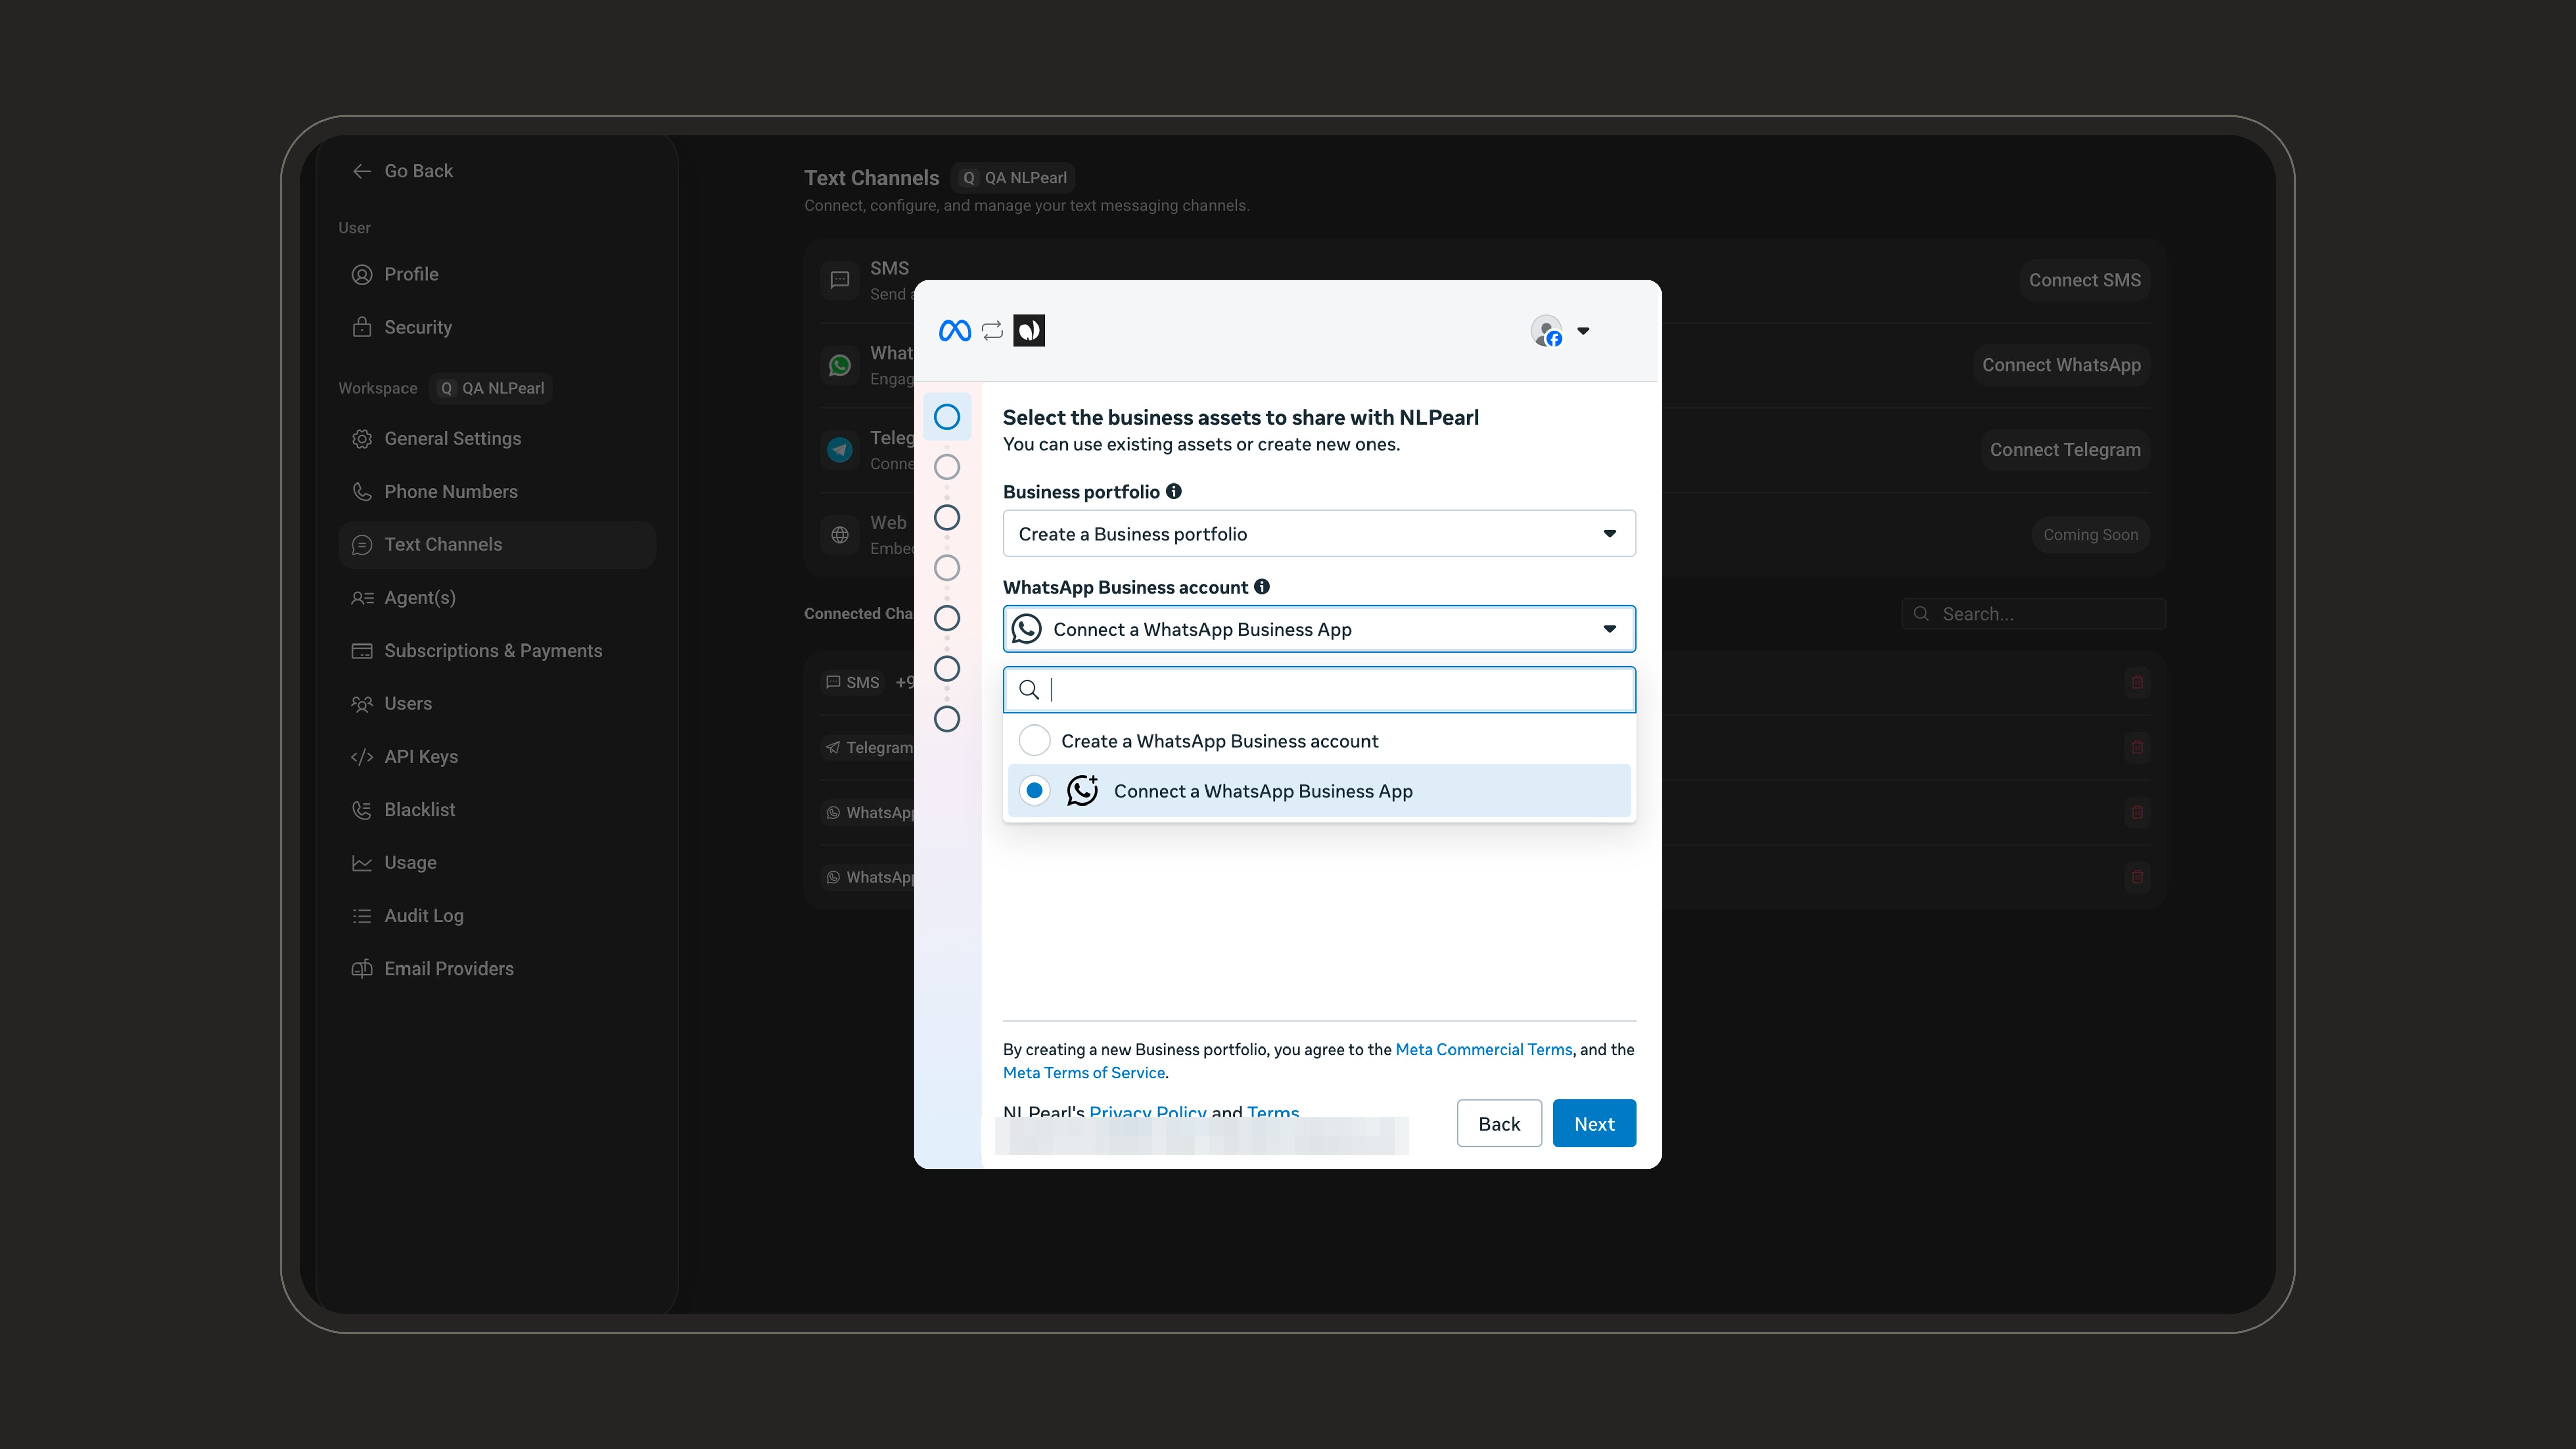Click the Connect Telegram button

coord(2065,450)
